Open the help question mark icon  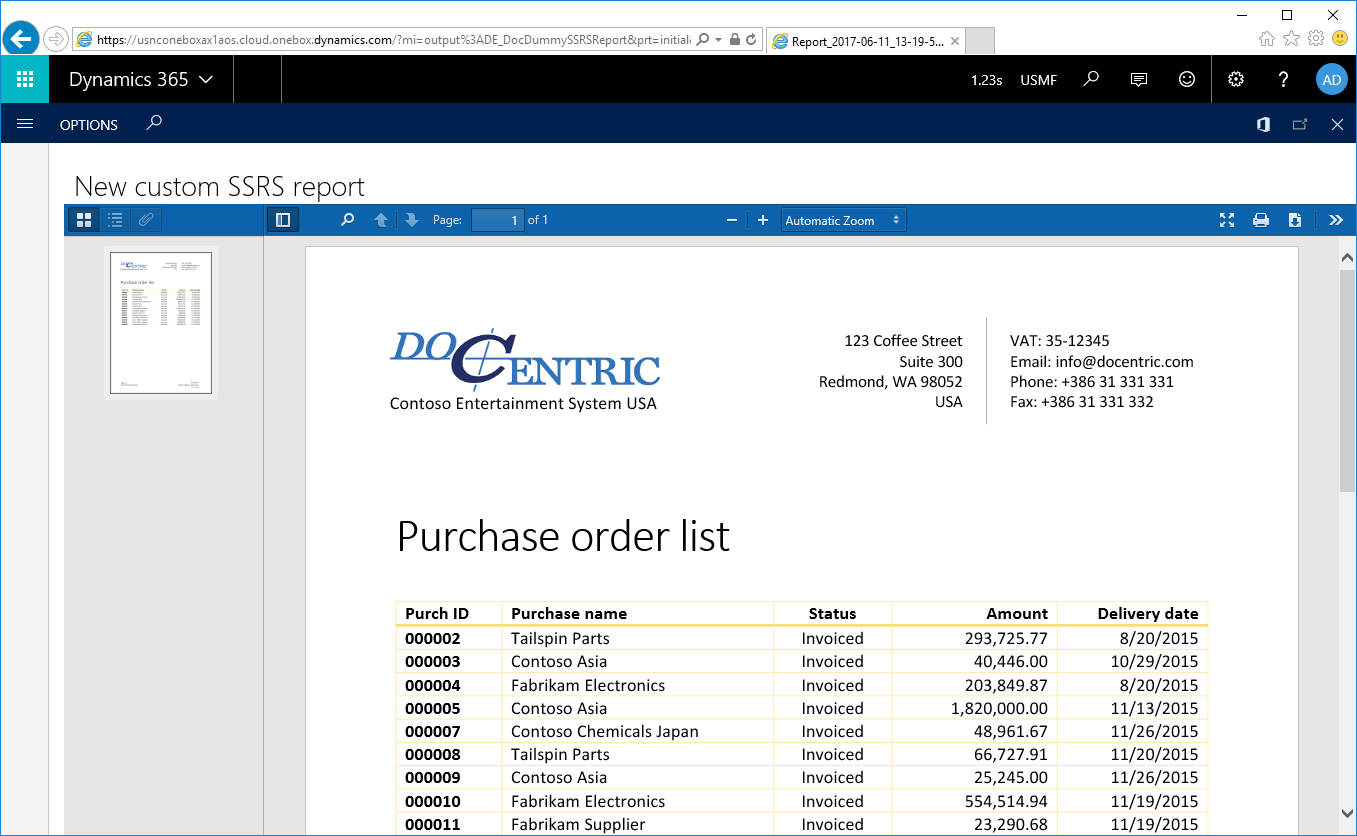1284,80
